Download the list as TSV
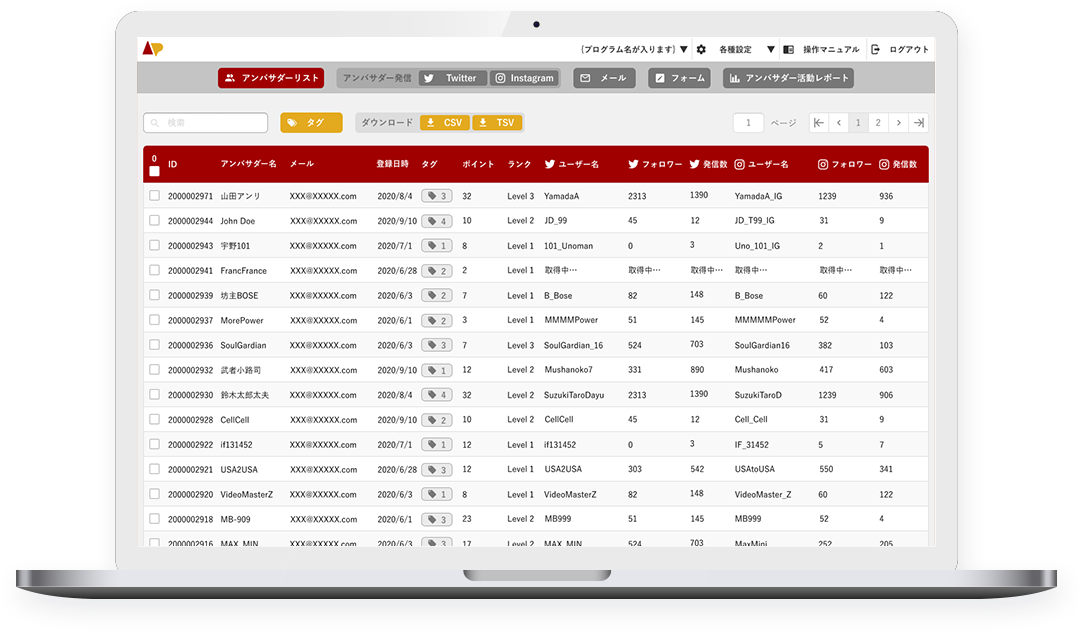 coord(497,123)
